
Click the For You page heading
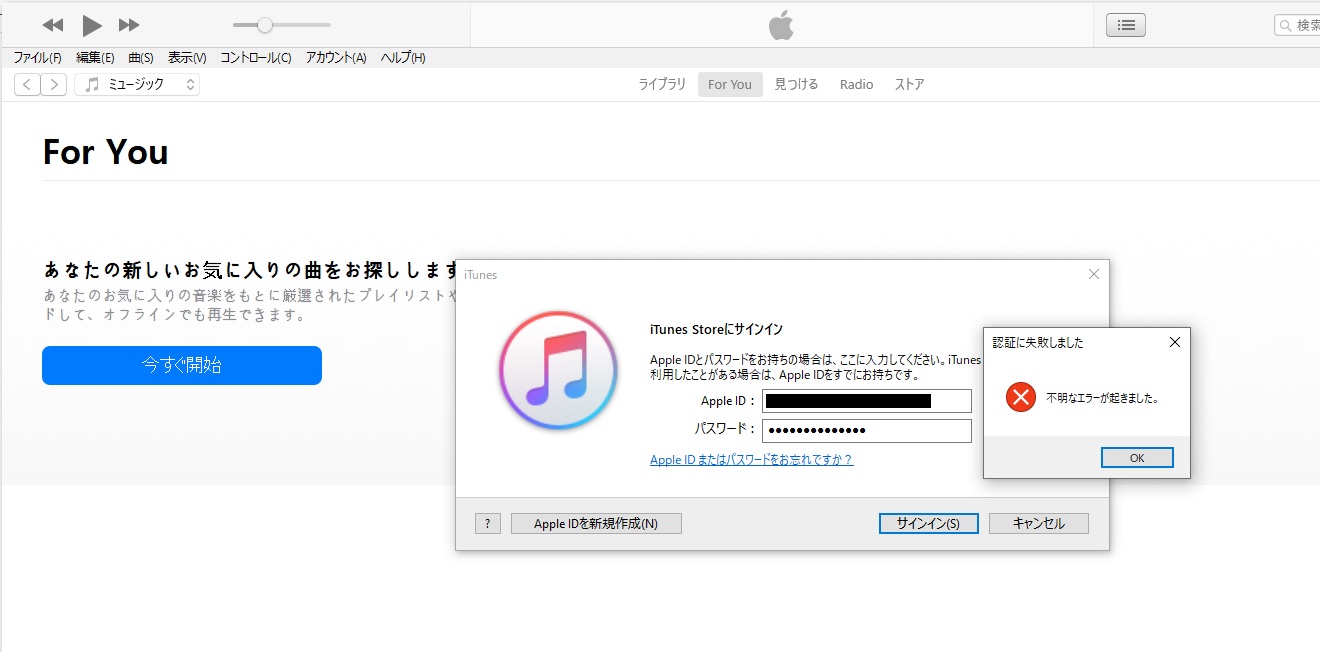tap(105, 152)
